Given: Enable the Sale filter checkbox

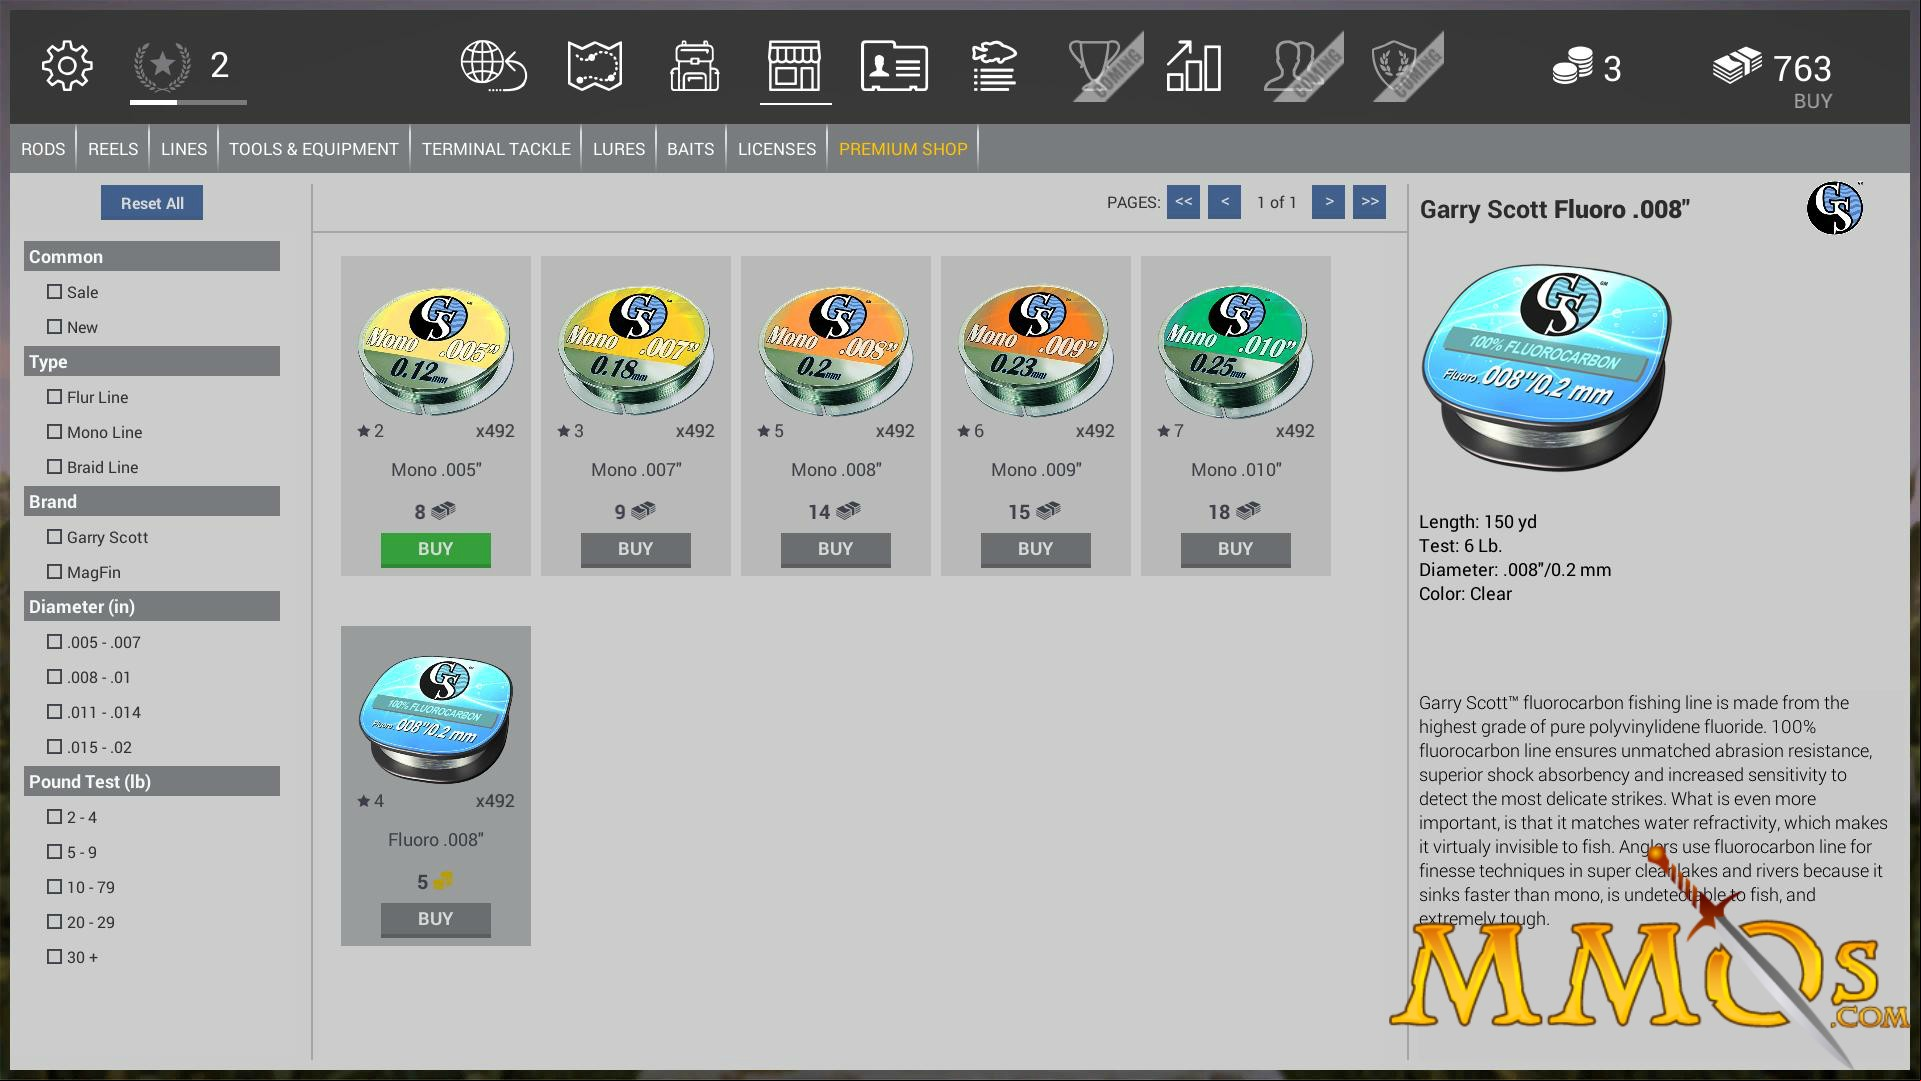Looking at the screenshot, I should pyautogui.click(x=55, y=292).
